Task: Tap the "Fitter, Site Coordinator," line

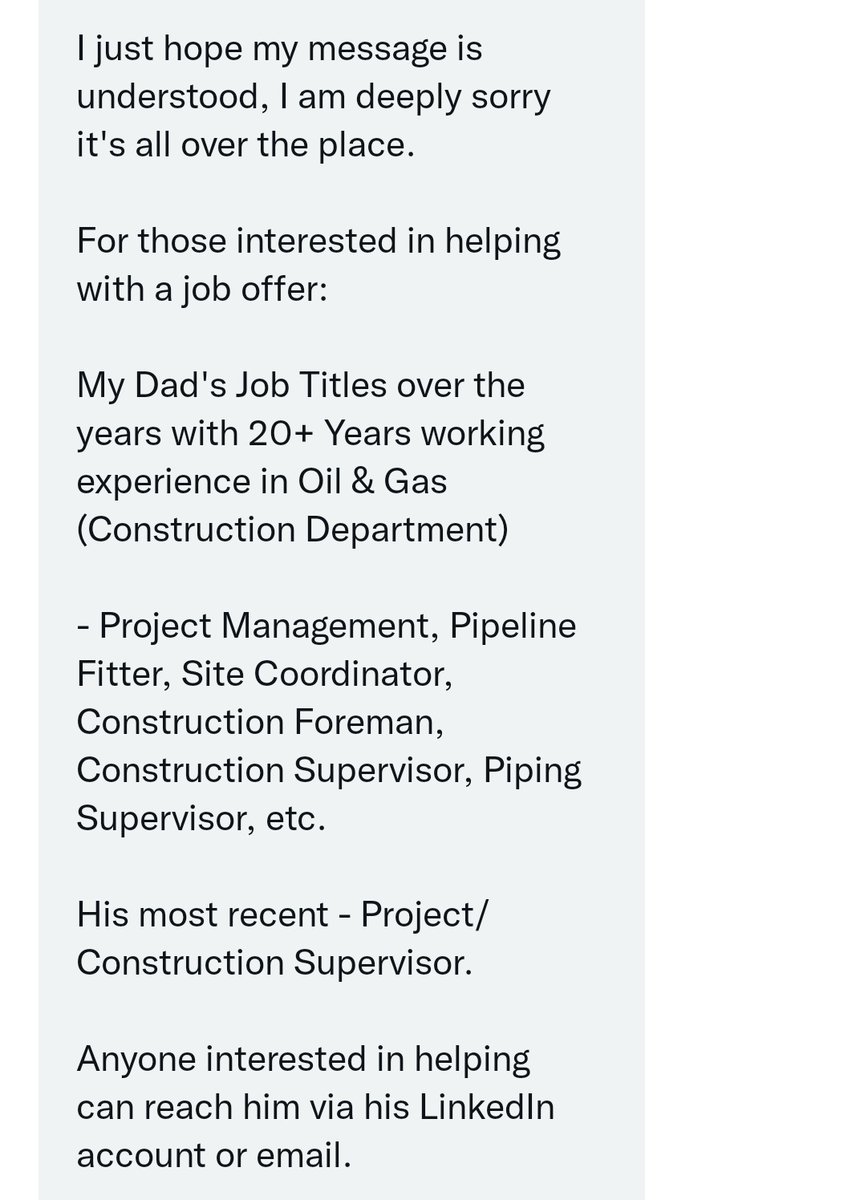Action: tap(265, 673)
